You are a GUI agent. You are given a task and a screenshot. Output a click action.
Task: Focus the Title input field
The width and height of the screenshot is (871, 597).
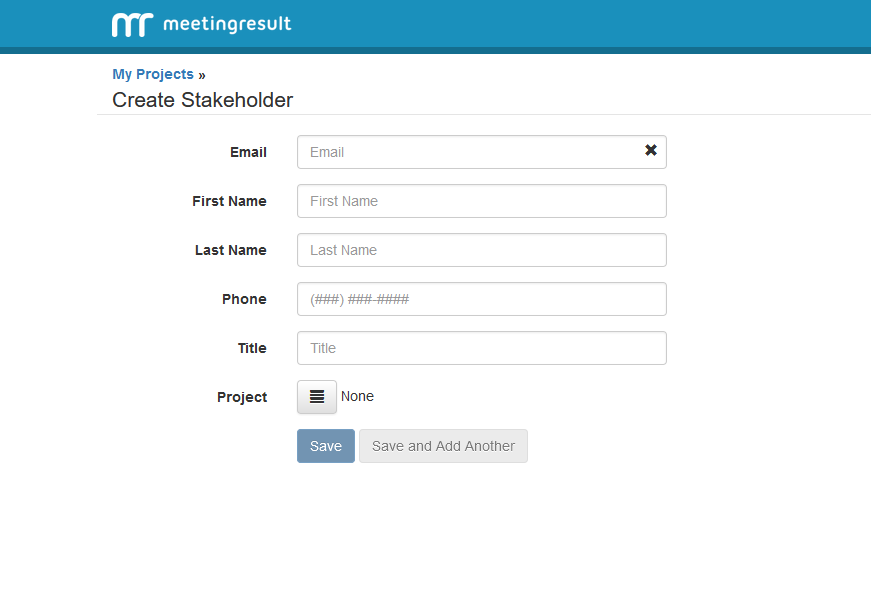point(481,348)
